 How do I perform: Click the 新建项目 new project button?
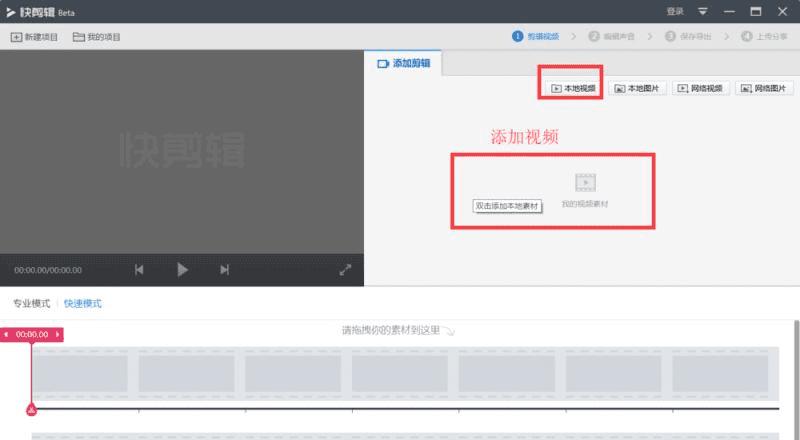(34, 37)
